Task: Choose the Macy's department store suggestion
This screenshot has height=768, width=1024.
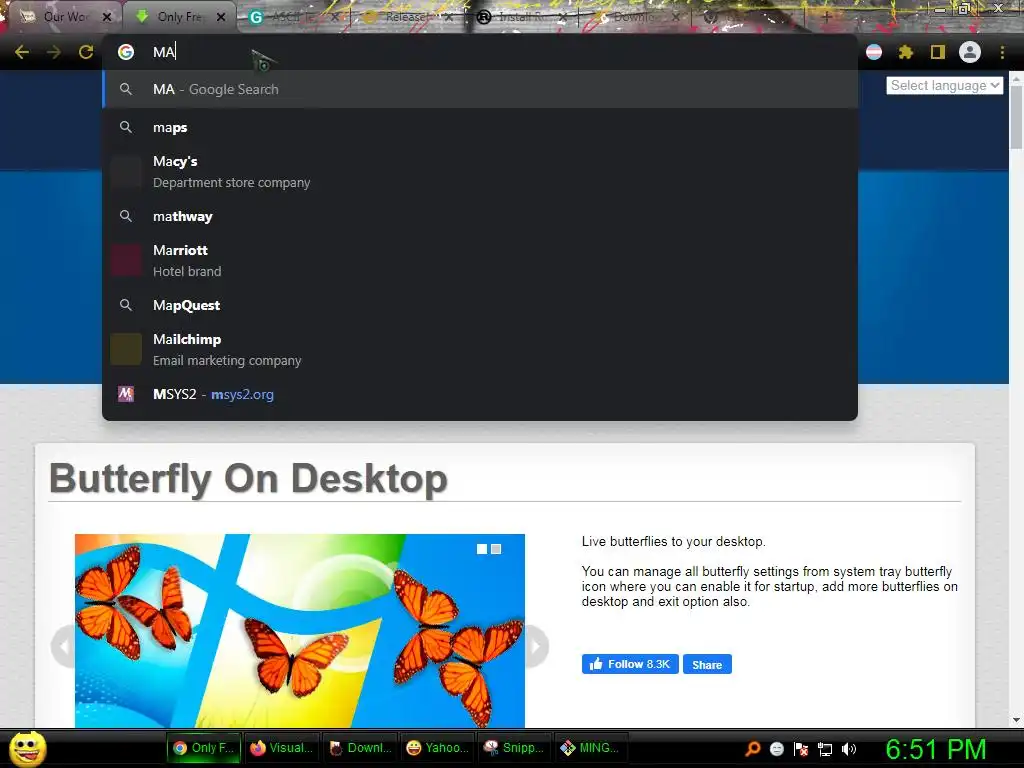Action: coord(480,172)
